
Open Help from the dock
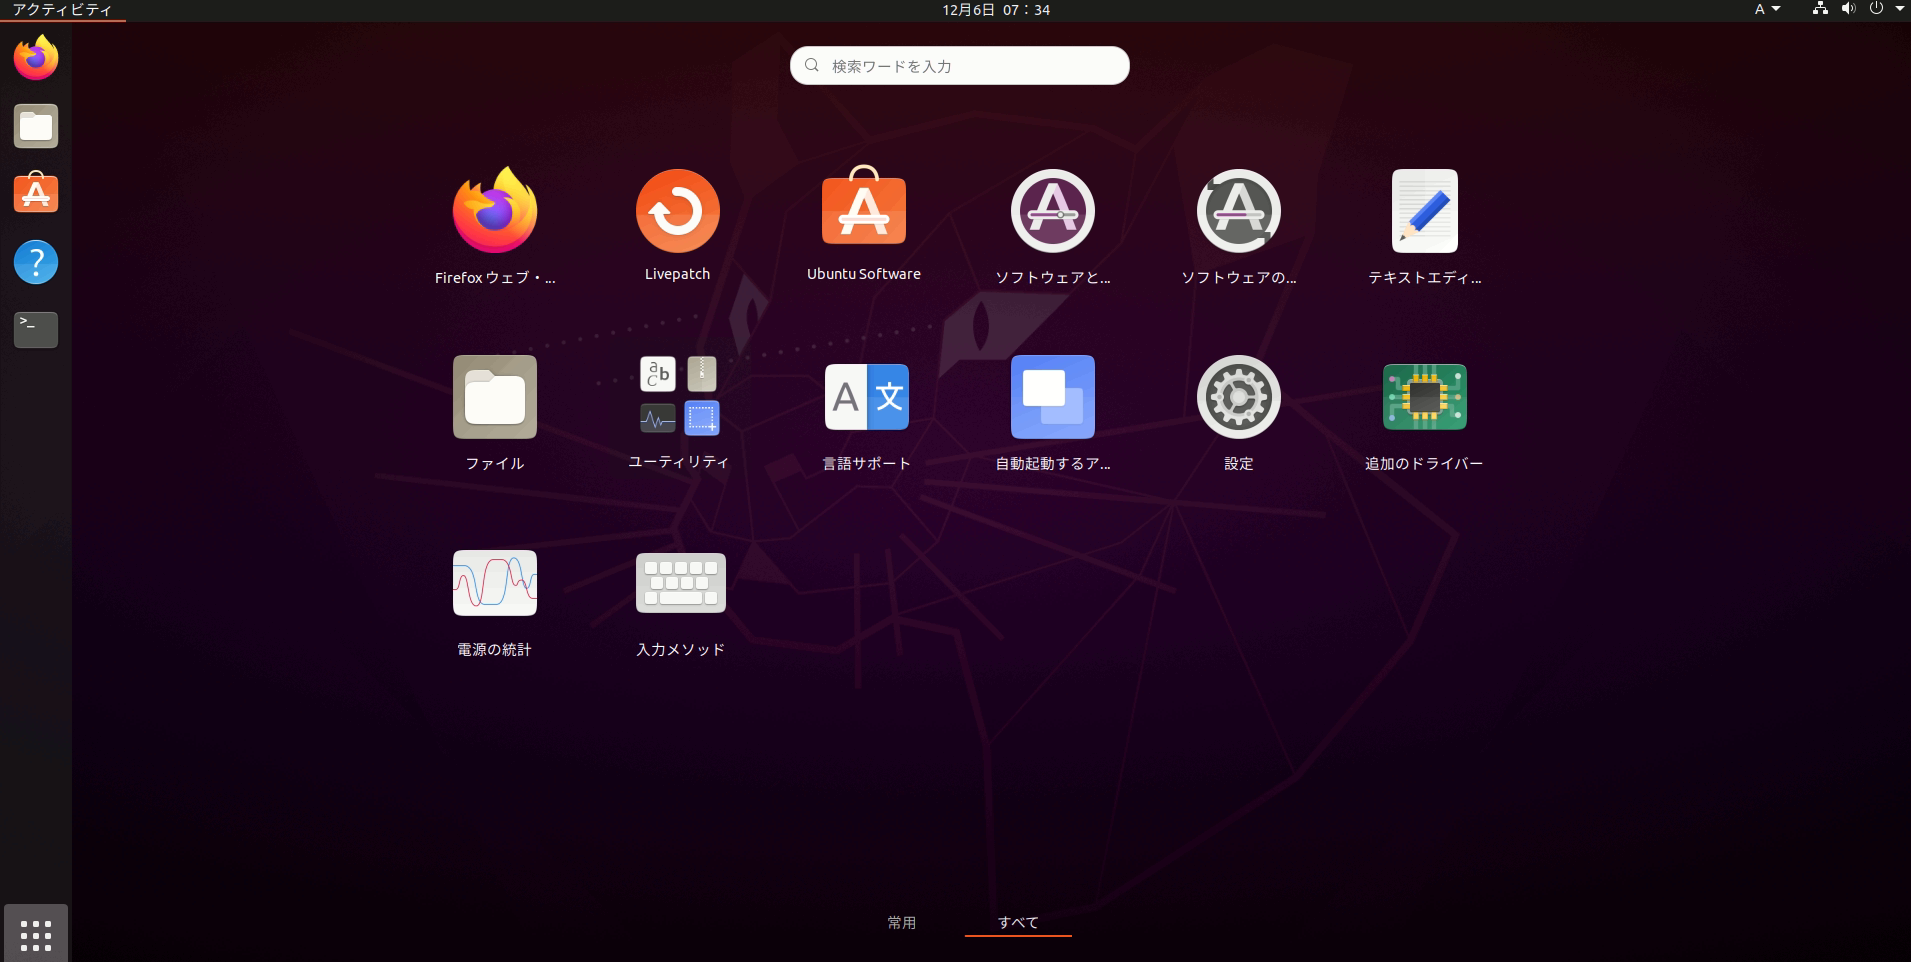pyautogui.click(x=36, y=262)
